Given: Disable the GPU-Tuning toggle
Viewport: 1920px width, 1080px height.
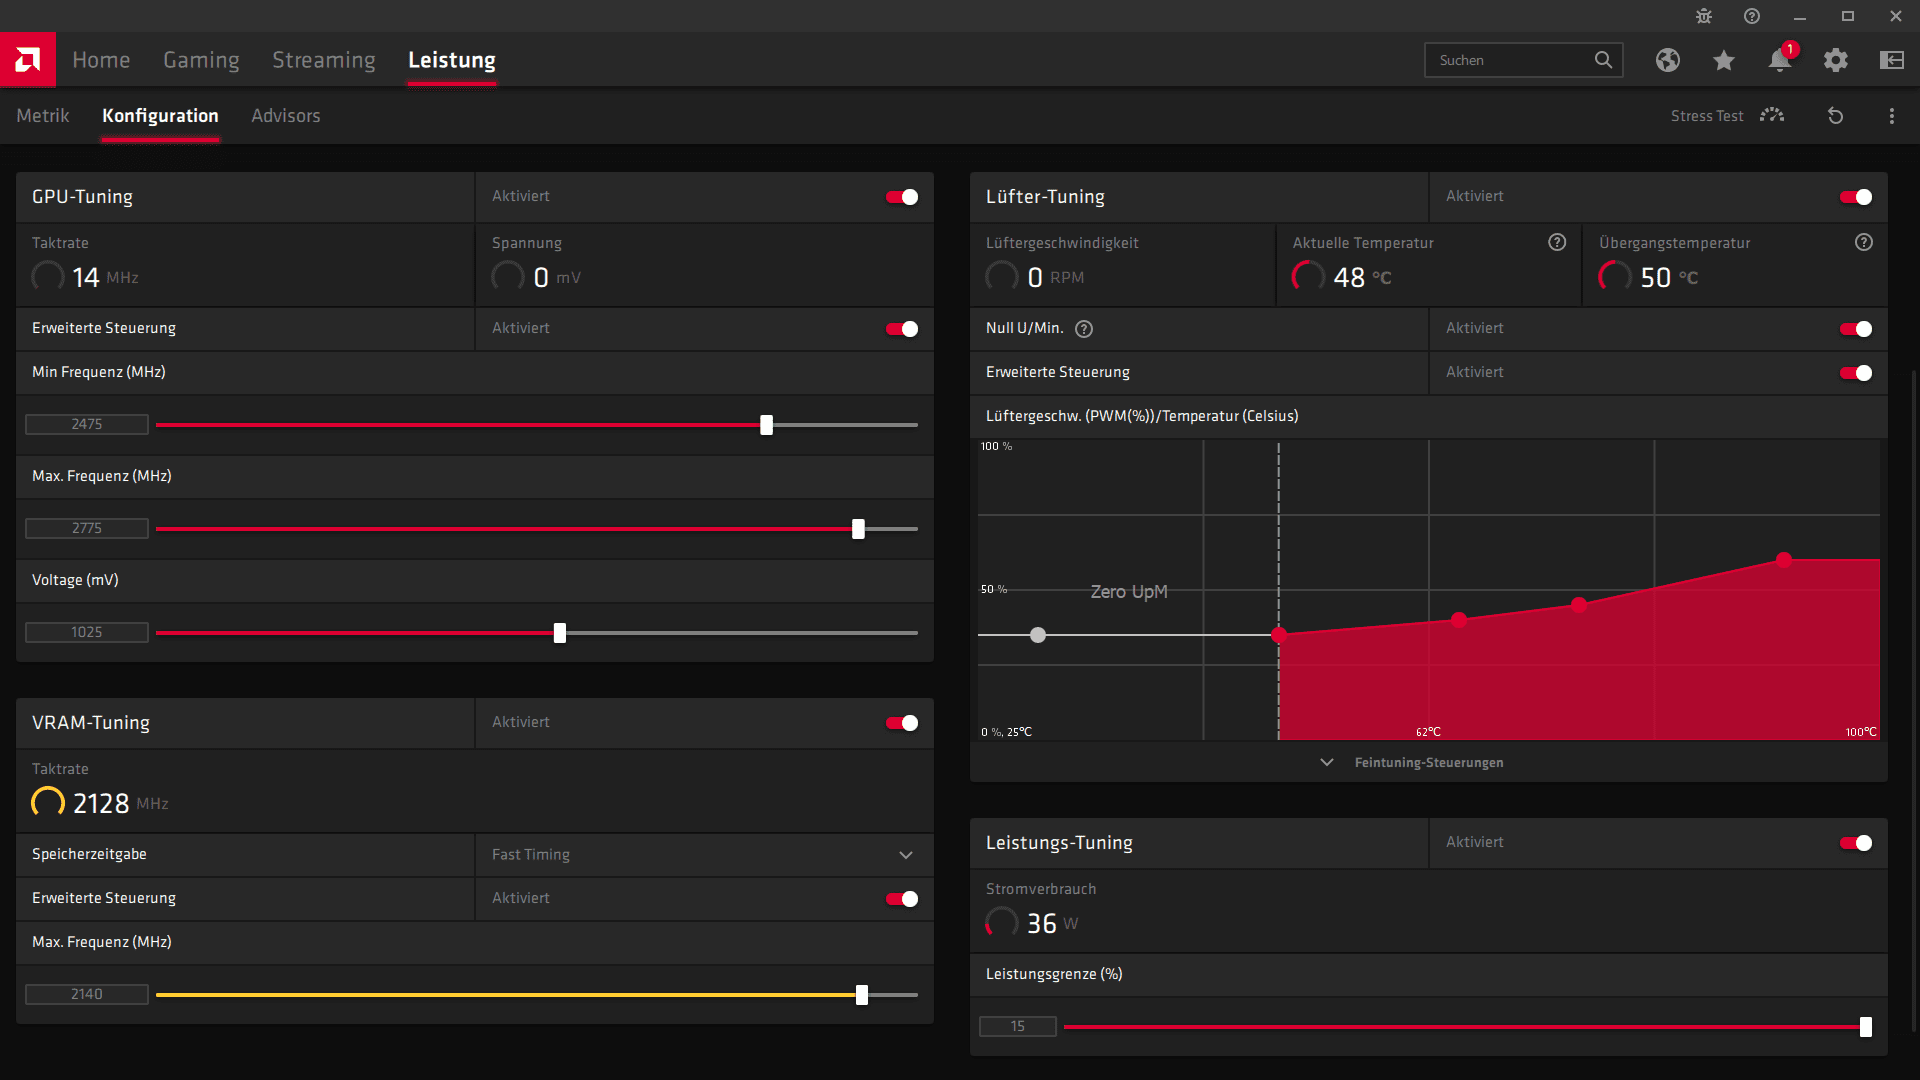Looking at the screenshot, I should click(x=901, y=197).
